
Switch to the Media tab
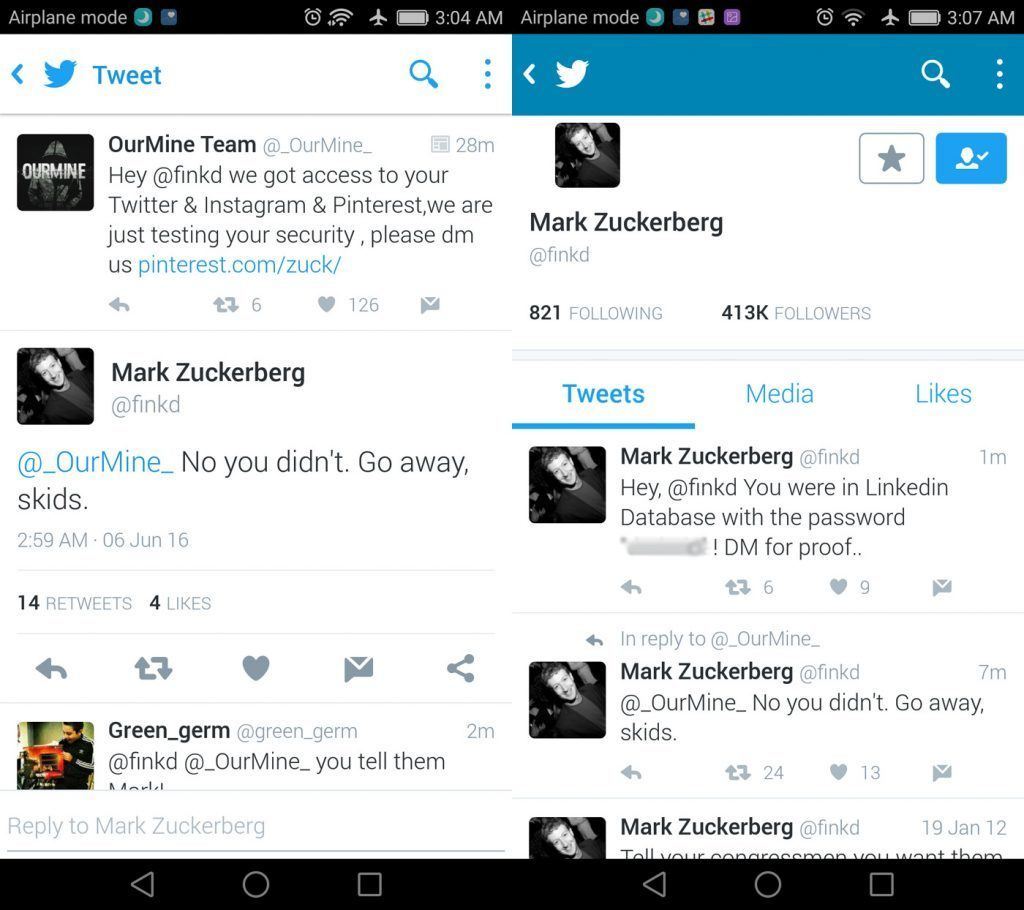[779, 393]
